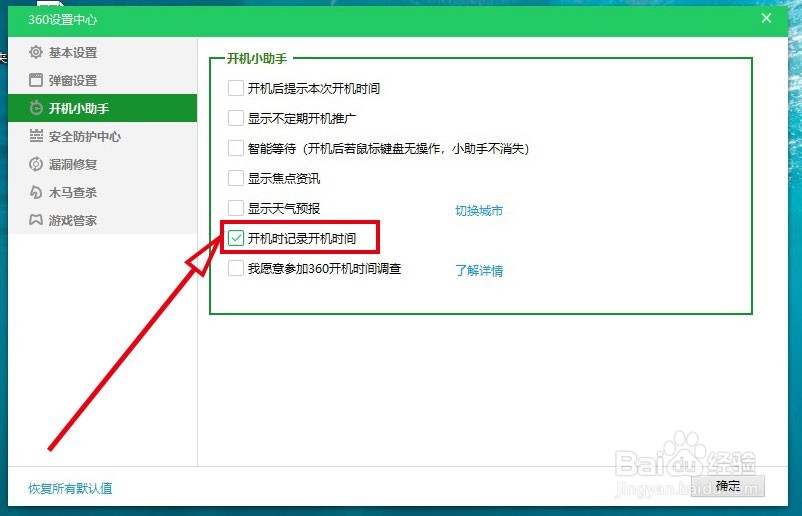Toggle the 显示天气预报 checkbox
The width and height of the screenshot is (802, 516).
(x=236, y=208)
